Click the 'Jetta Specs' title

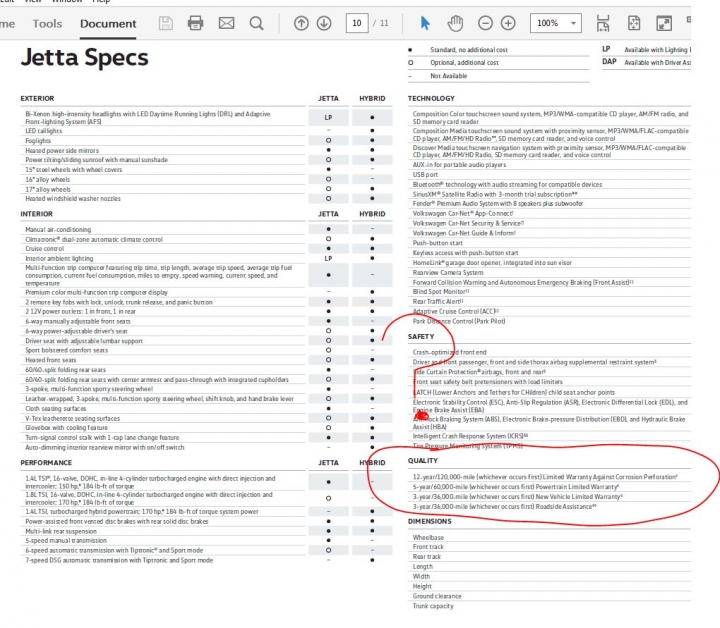point(84,57)
